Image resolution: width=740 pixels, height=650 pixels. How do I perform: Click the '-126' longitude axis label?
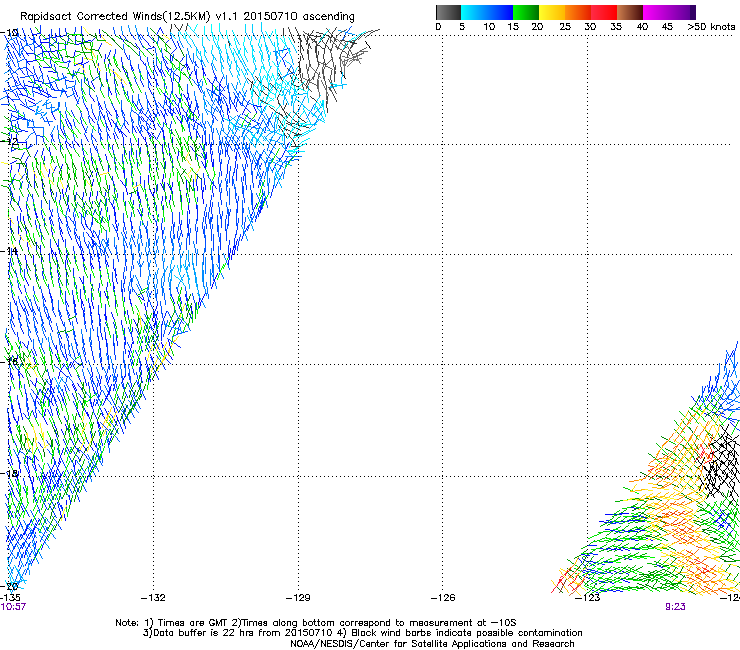(443, 598)
